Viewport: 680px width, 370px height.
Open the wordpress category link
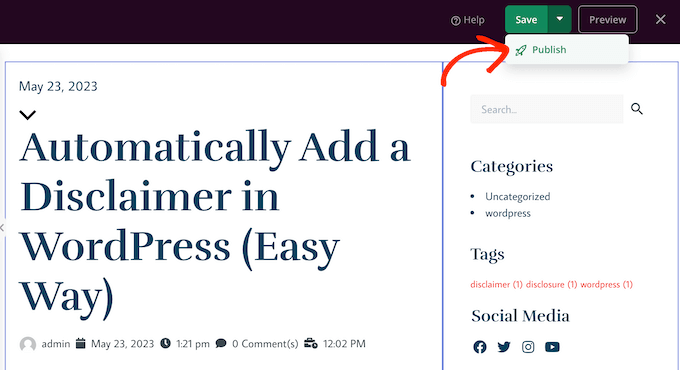coord(508,213)
